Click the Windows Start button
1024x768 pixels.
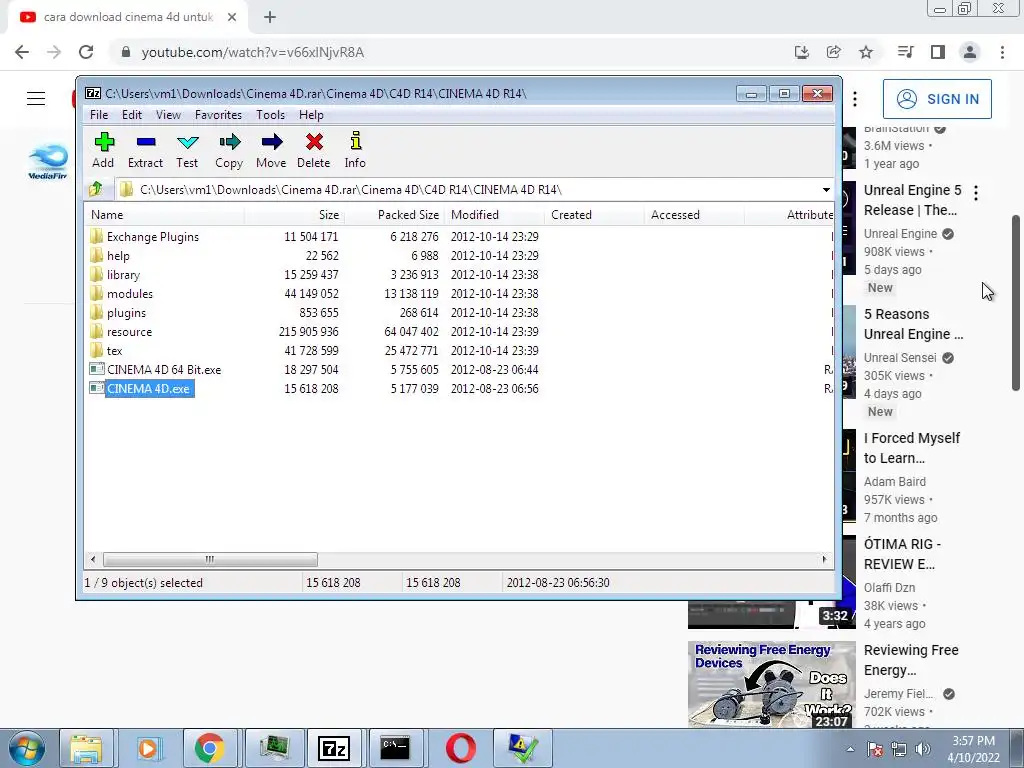click(x=26, y=748)
